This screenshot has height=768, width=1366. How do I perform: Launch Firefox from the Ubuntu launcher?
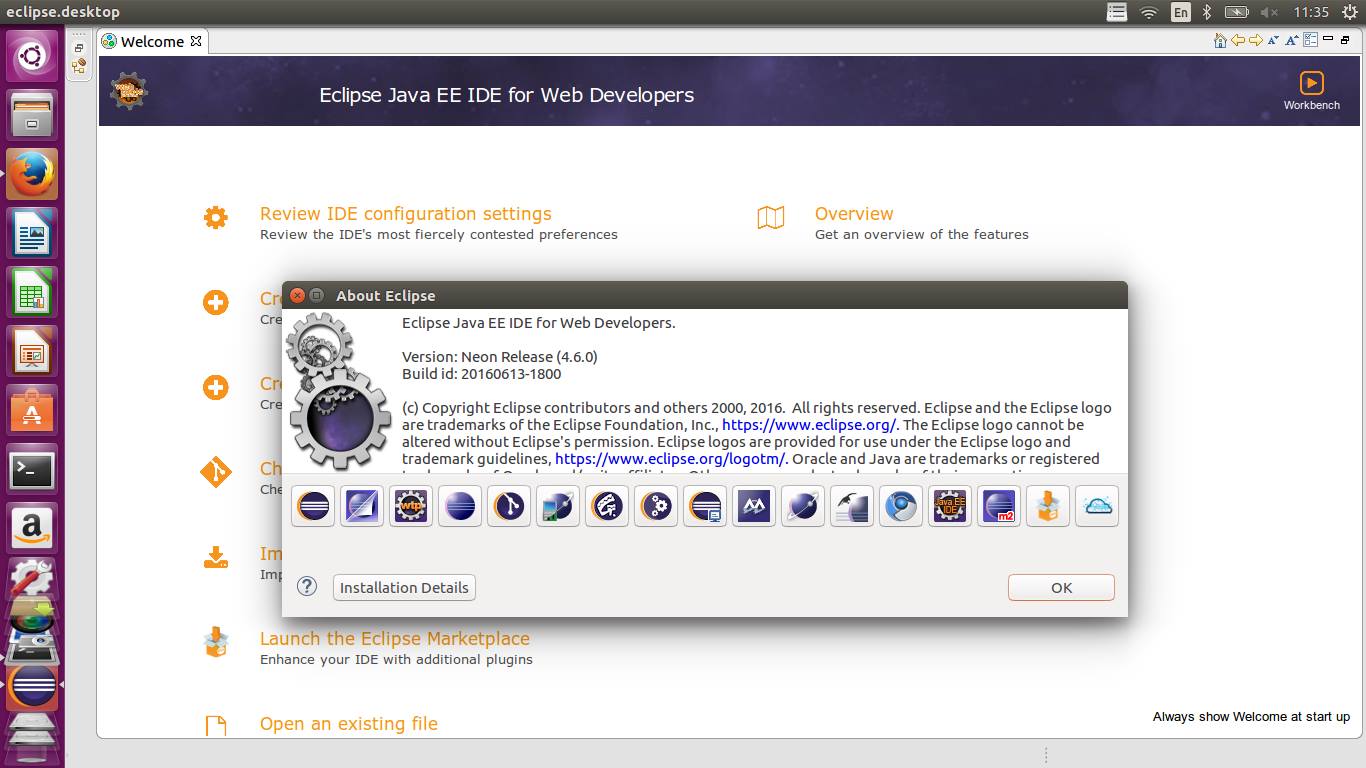(32, 174)
